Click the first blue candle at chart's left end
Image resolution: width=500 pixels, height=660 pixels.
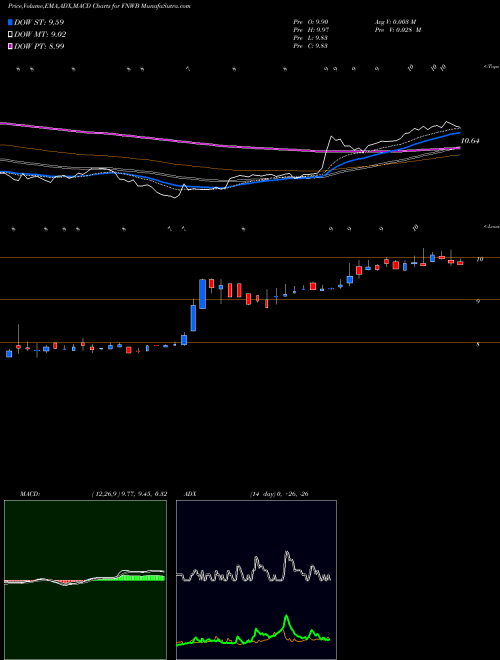click(x=9, y=354)
